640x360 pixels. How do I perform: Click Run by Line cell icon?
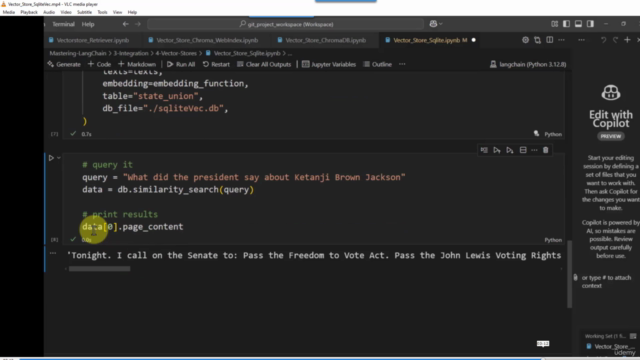484,150
